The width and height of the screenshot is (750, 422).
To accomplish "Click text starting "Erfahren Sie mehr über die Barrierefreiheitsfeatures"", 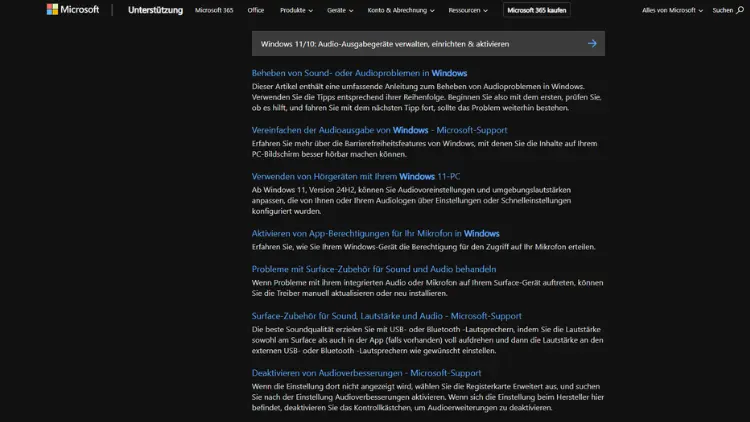I will 424,149.
